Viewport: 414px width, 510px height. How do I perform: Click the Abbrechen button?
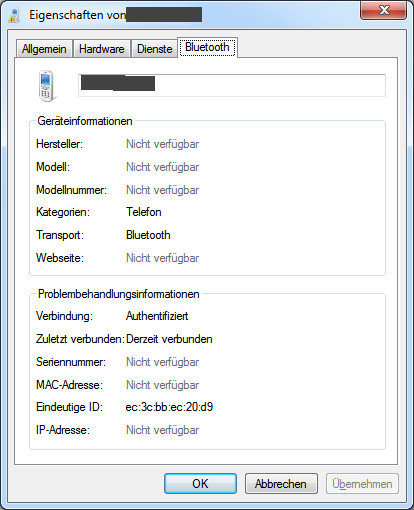click(x=281, y=484)
